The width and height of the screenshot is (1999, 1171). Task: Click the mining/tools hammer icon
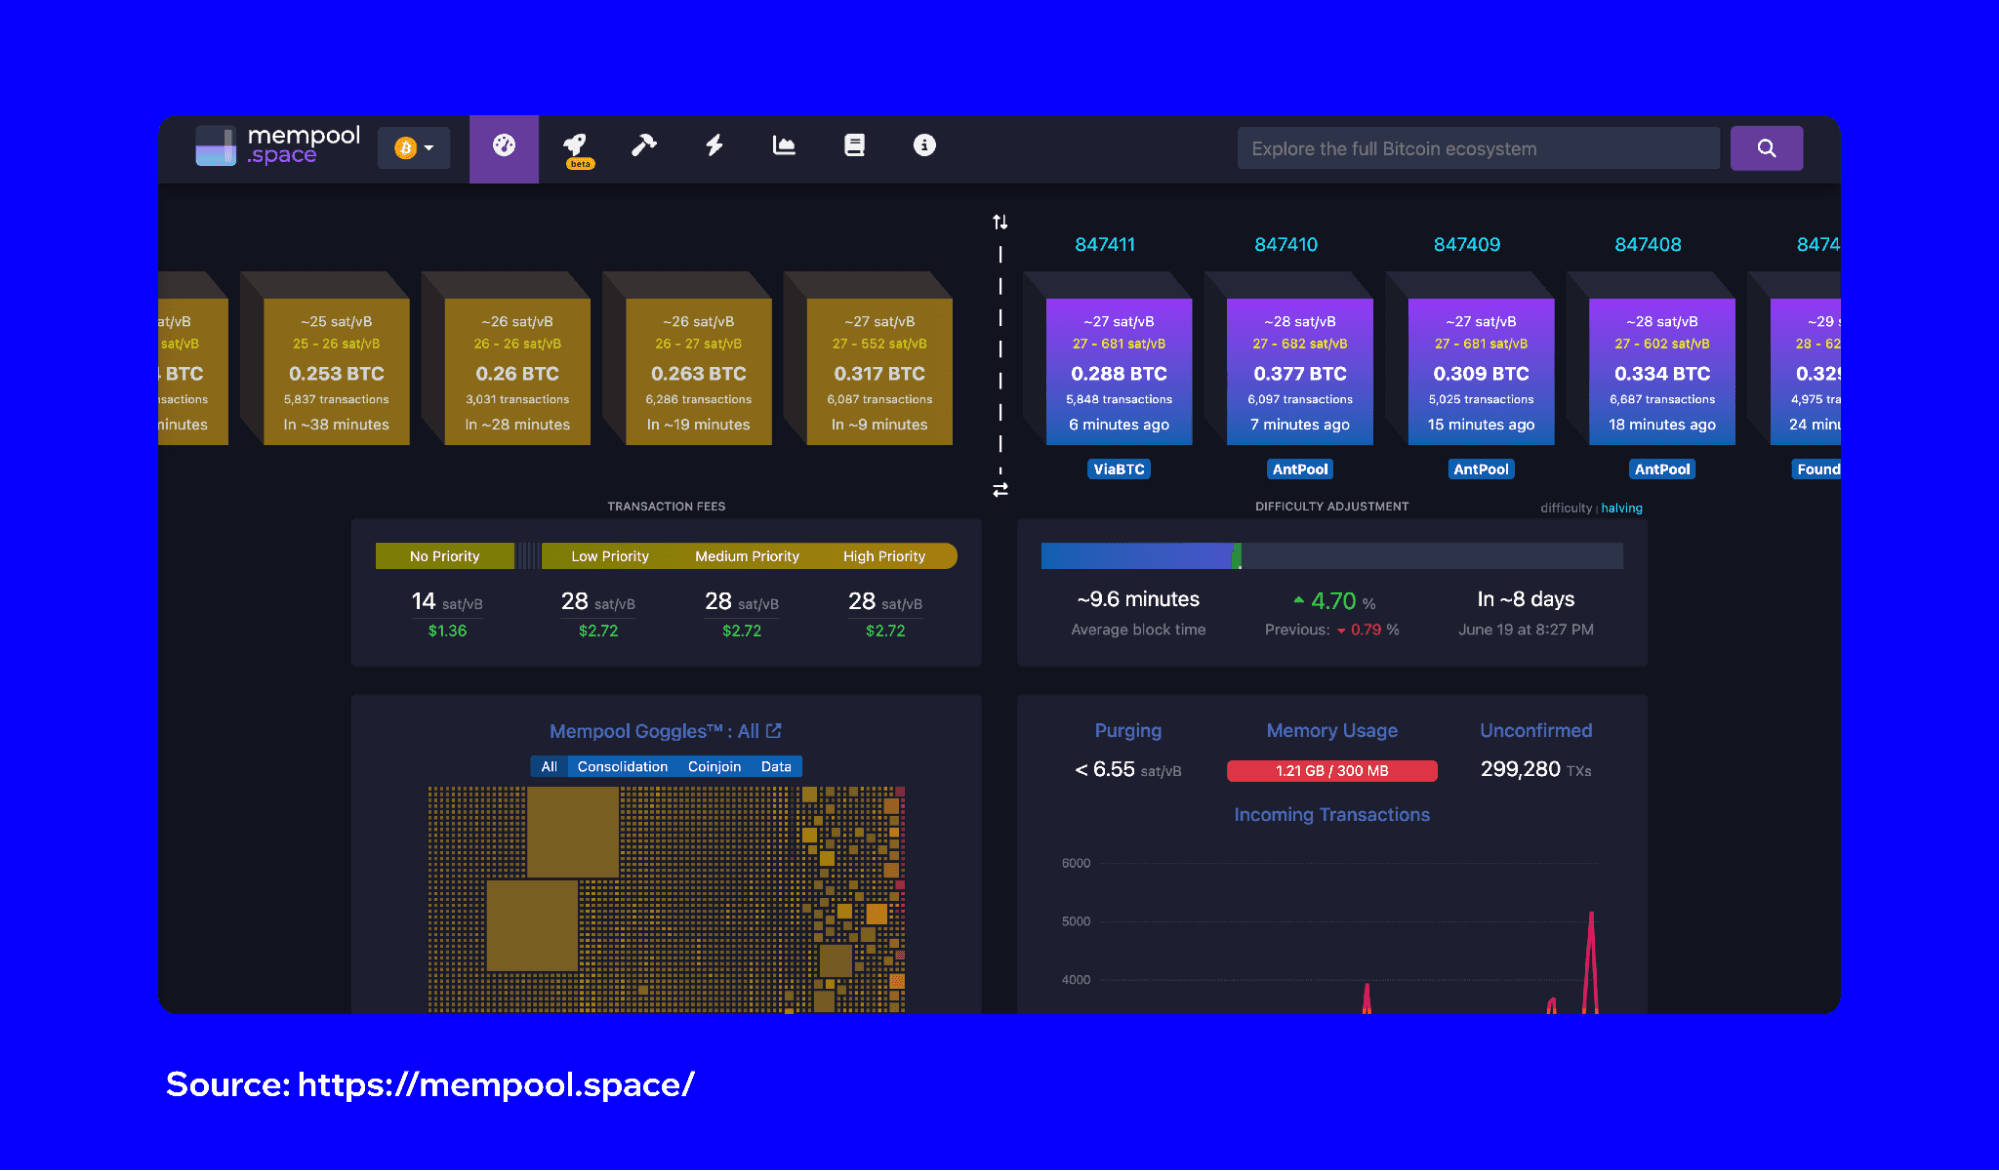[643, 146]
